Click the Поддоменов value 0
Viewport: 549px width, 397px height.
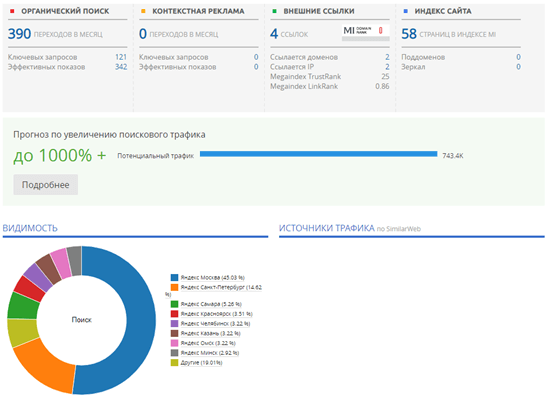[x=518, y=57]
